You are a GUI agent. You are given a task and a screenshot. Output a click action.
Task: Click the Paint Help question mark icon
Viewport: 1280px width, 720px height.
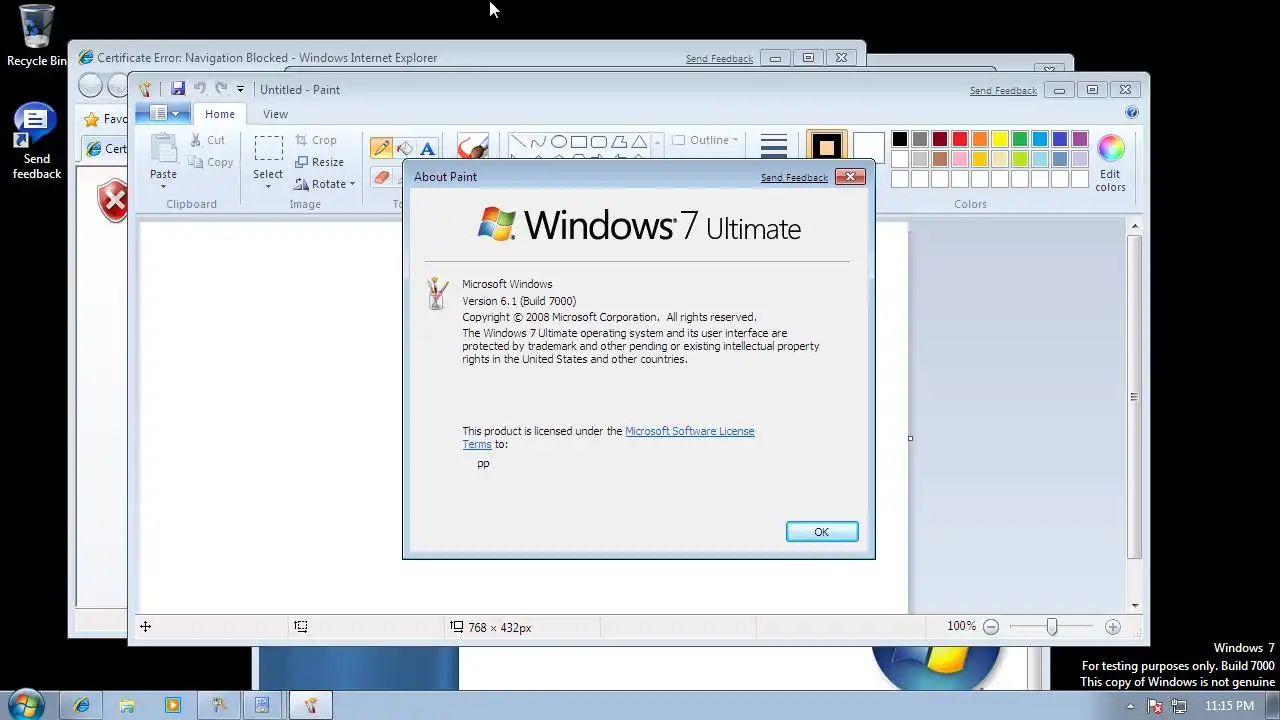(1132, 113)
